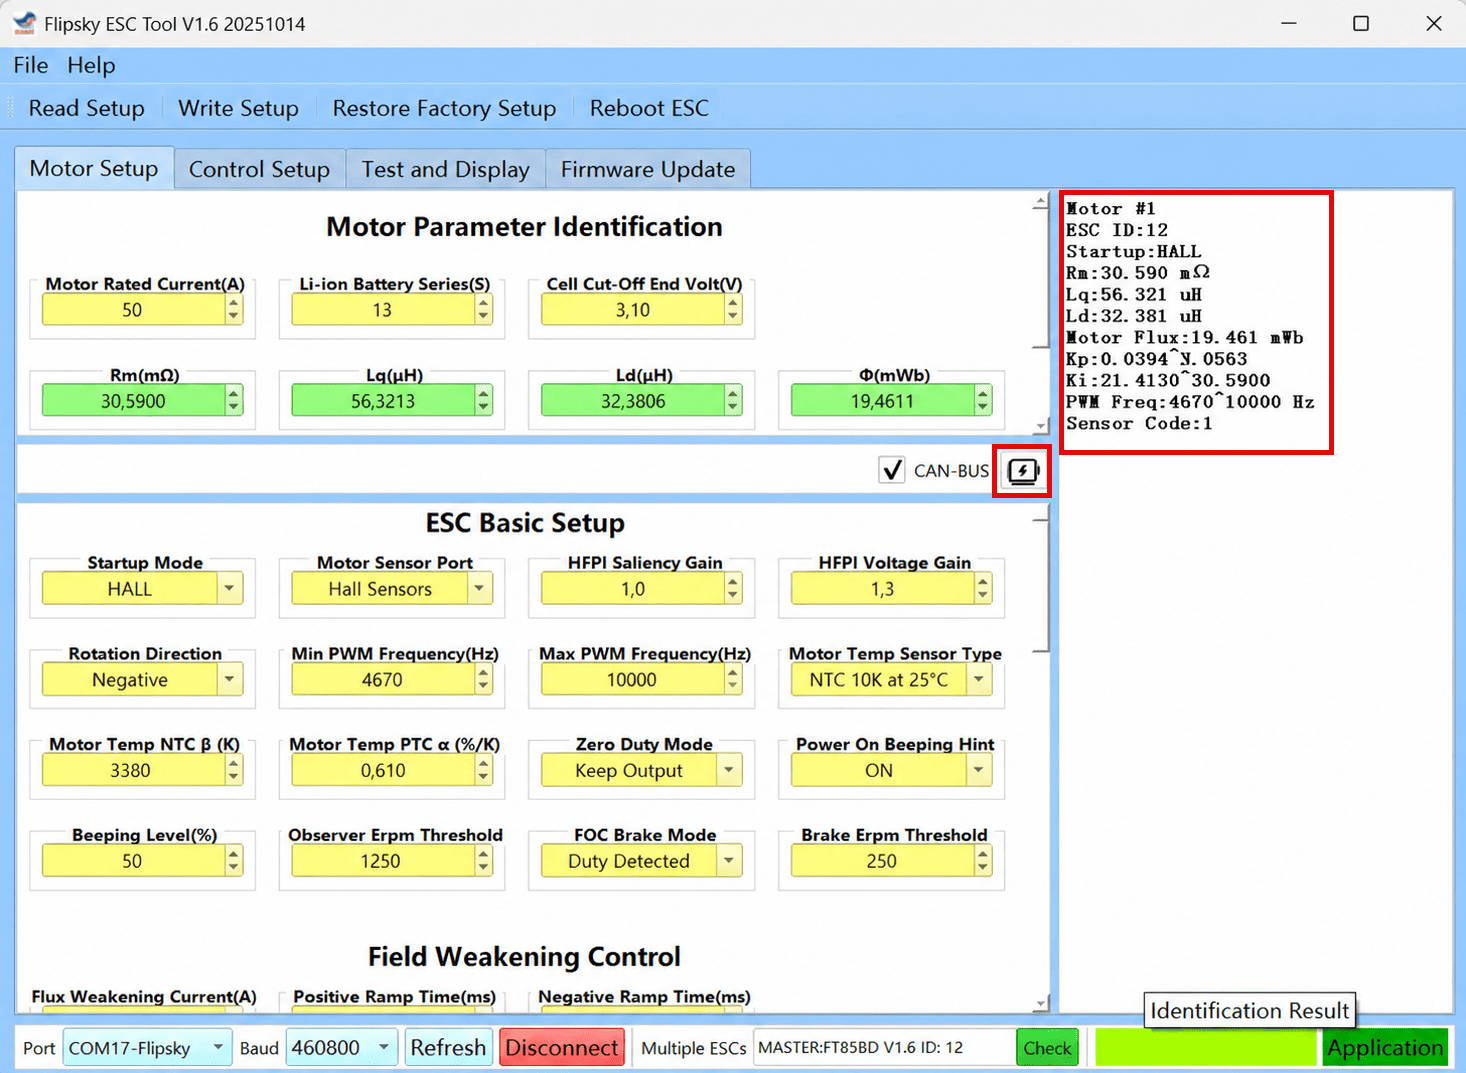Click the Motor Parameter Identification scrollbar
This screenshot has height=1073, width=1466.
[1040, 314]
